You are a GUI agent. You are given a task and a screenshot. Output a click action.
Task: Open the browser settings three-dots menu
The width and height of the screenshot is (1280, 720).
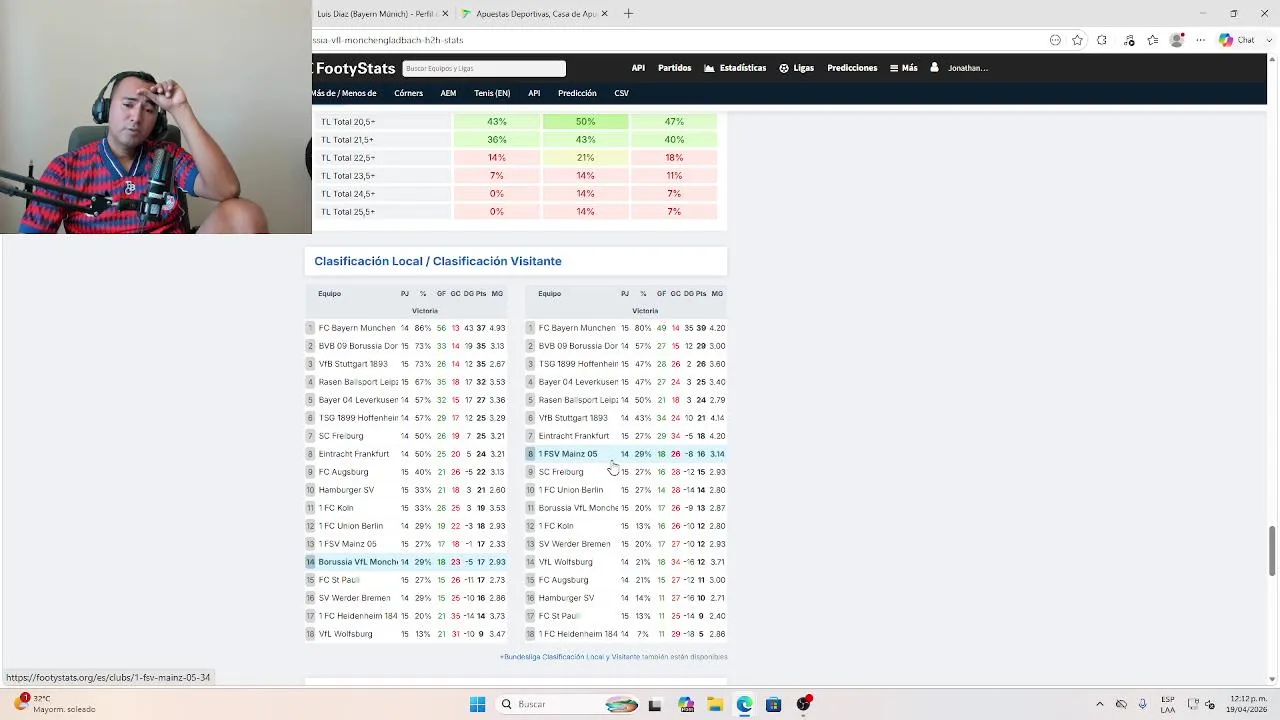click(x=1201, y=40)
